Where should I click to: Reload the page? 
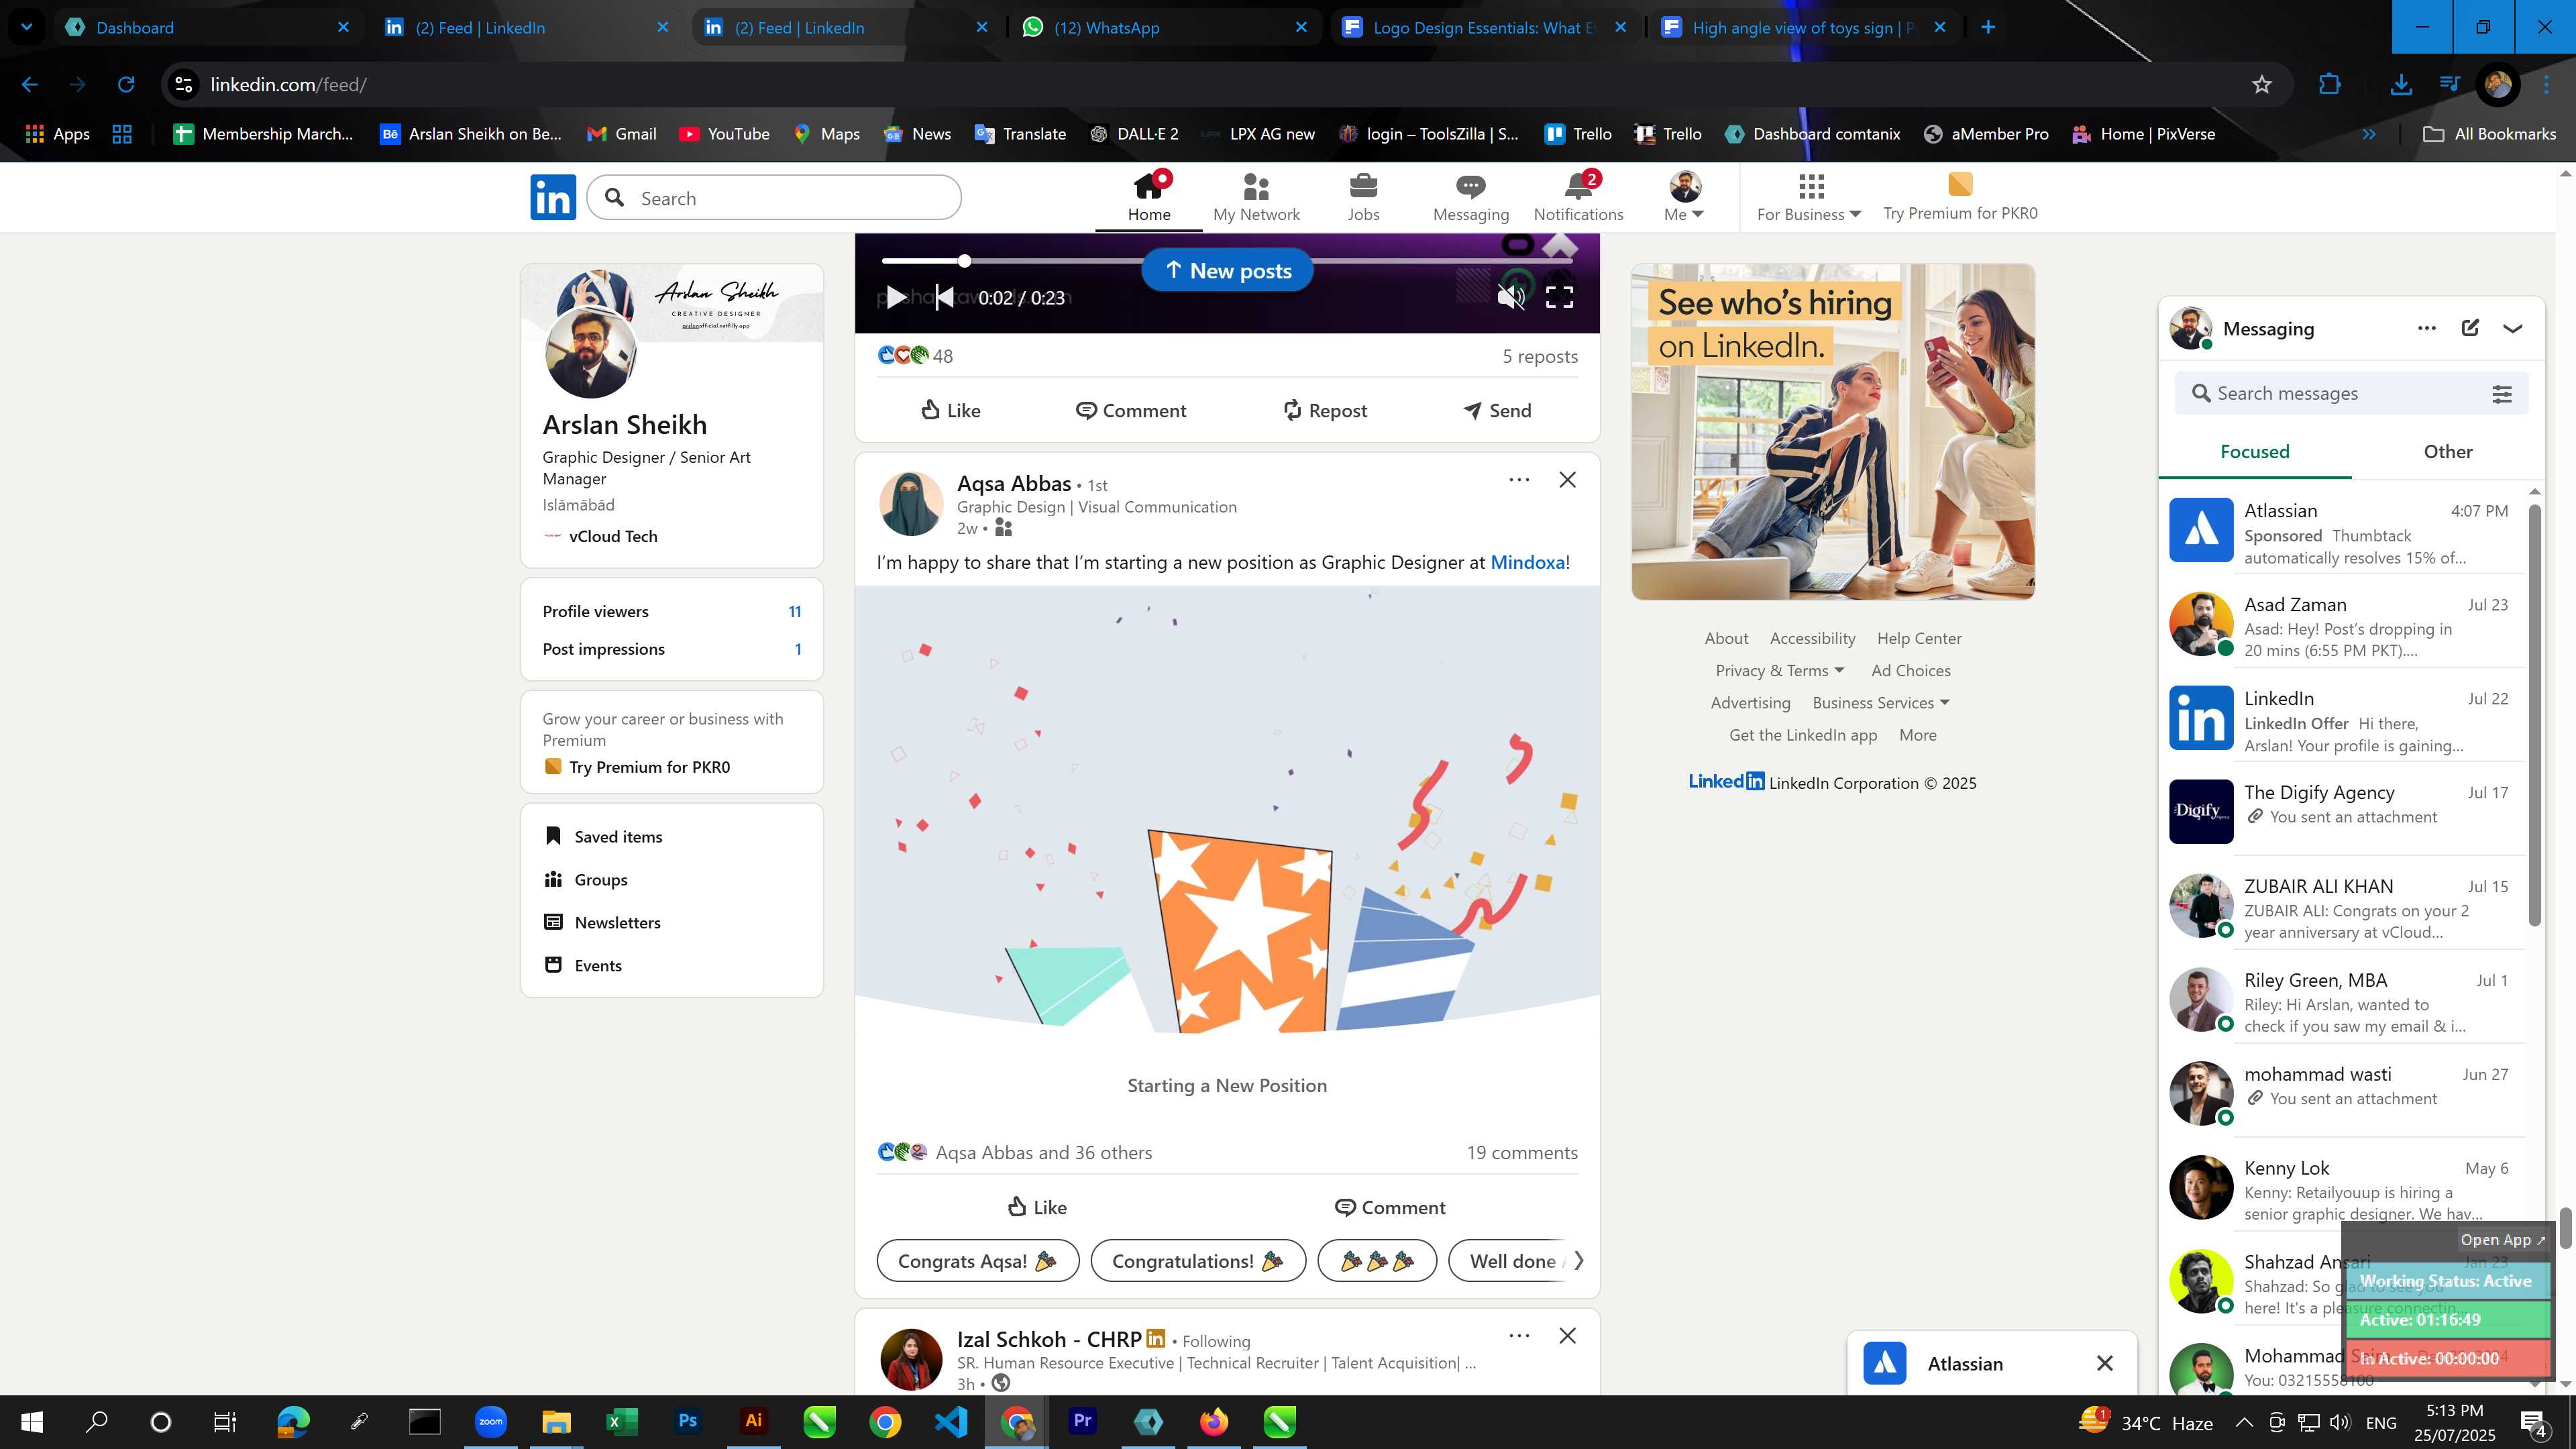tap(125, 84)
